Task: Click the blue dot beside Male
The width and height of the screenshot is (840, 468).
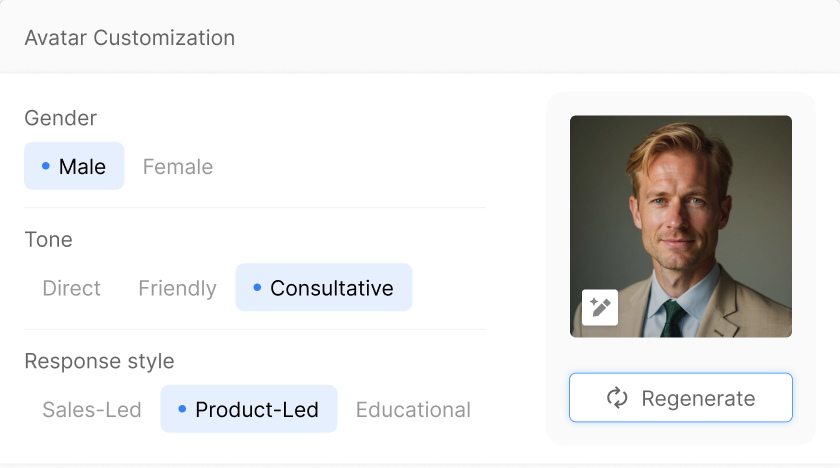Action: coord(46,166)
